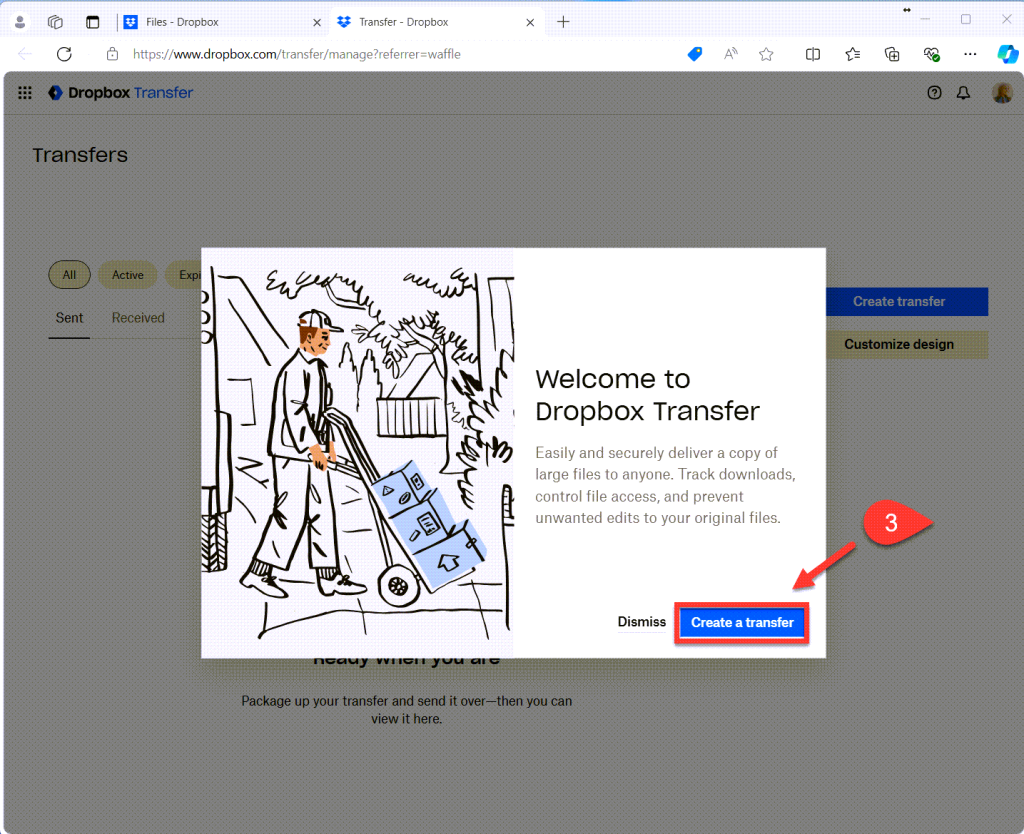Switch to the Received tab

click(138, 318)
